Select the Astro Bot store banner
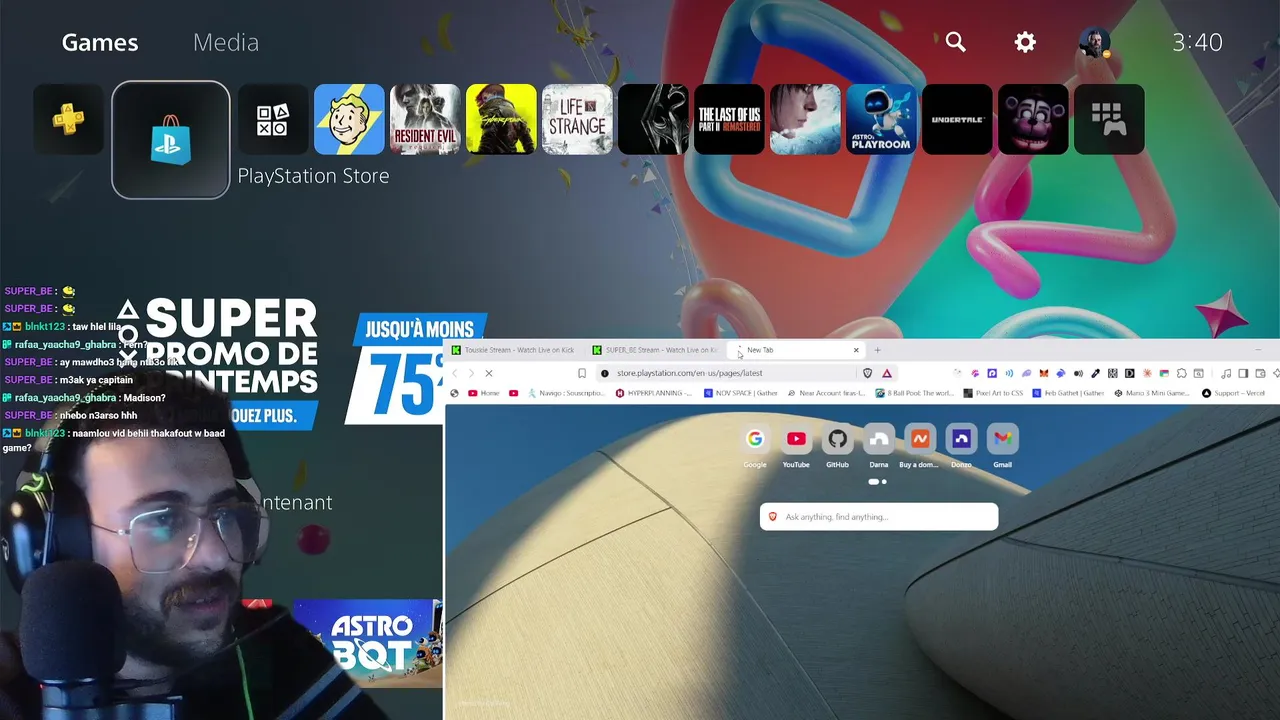This screenshot has height=720, width=1280. pyautogui.click(x=368, y=642)
